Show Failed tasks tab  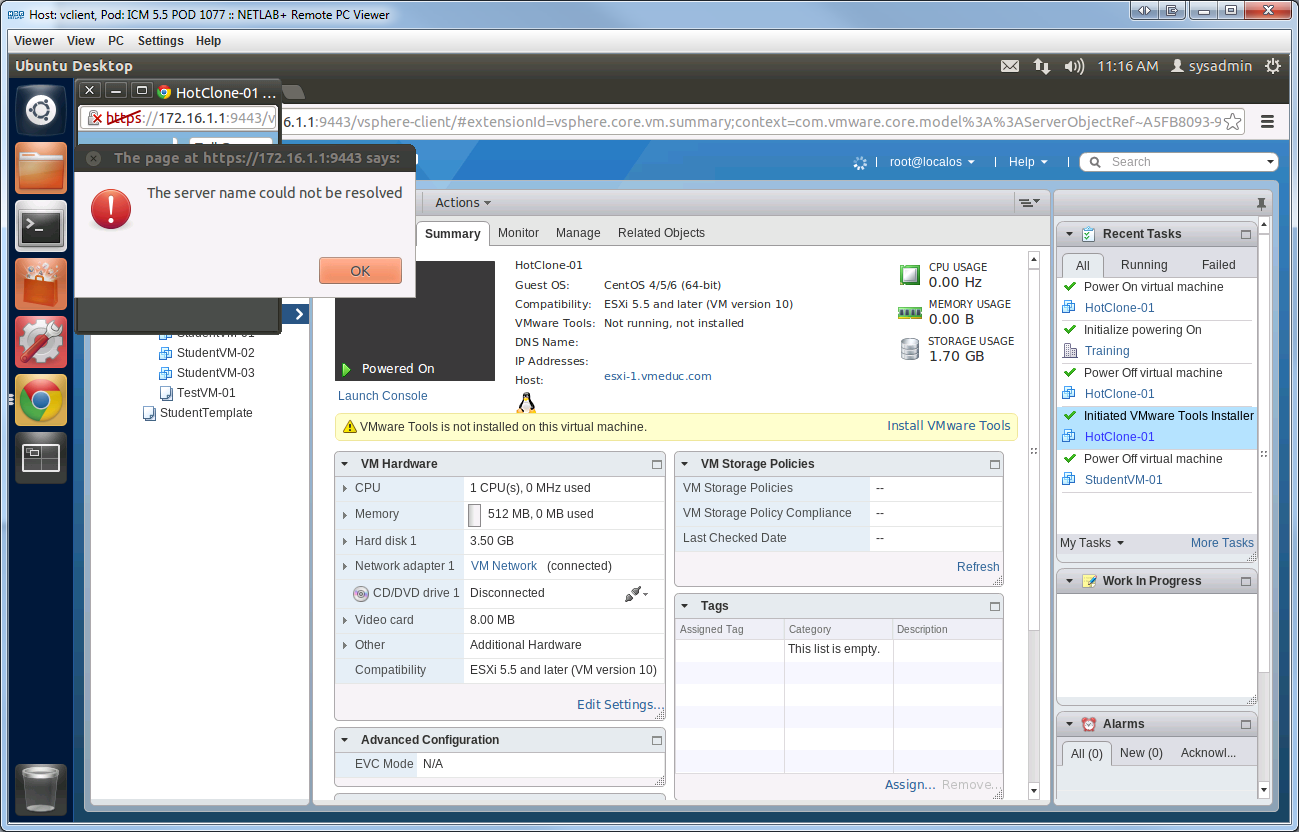1218,265
